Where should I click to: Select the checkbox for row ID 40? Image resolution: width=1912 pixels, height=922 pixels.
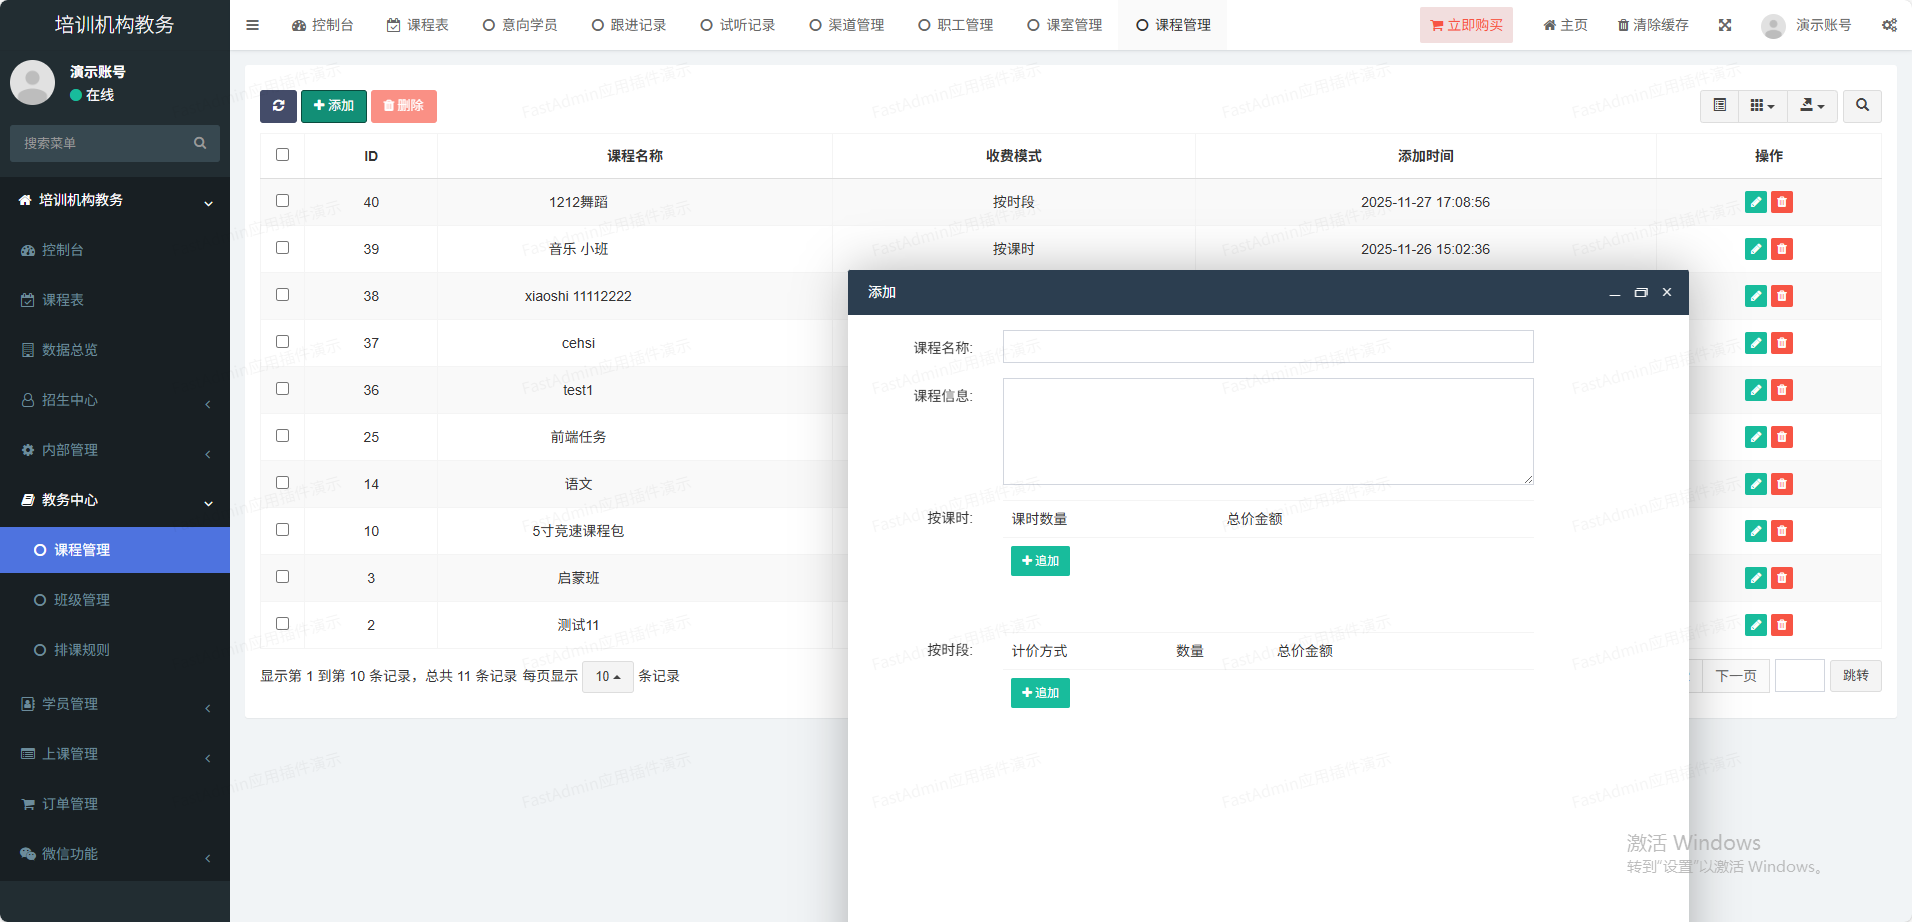pyautogui.click(x=282, y=201)
